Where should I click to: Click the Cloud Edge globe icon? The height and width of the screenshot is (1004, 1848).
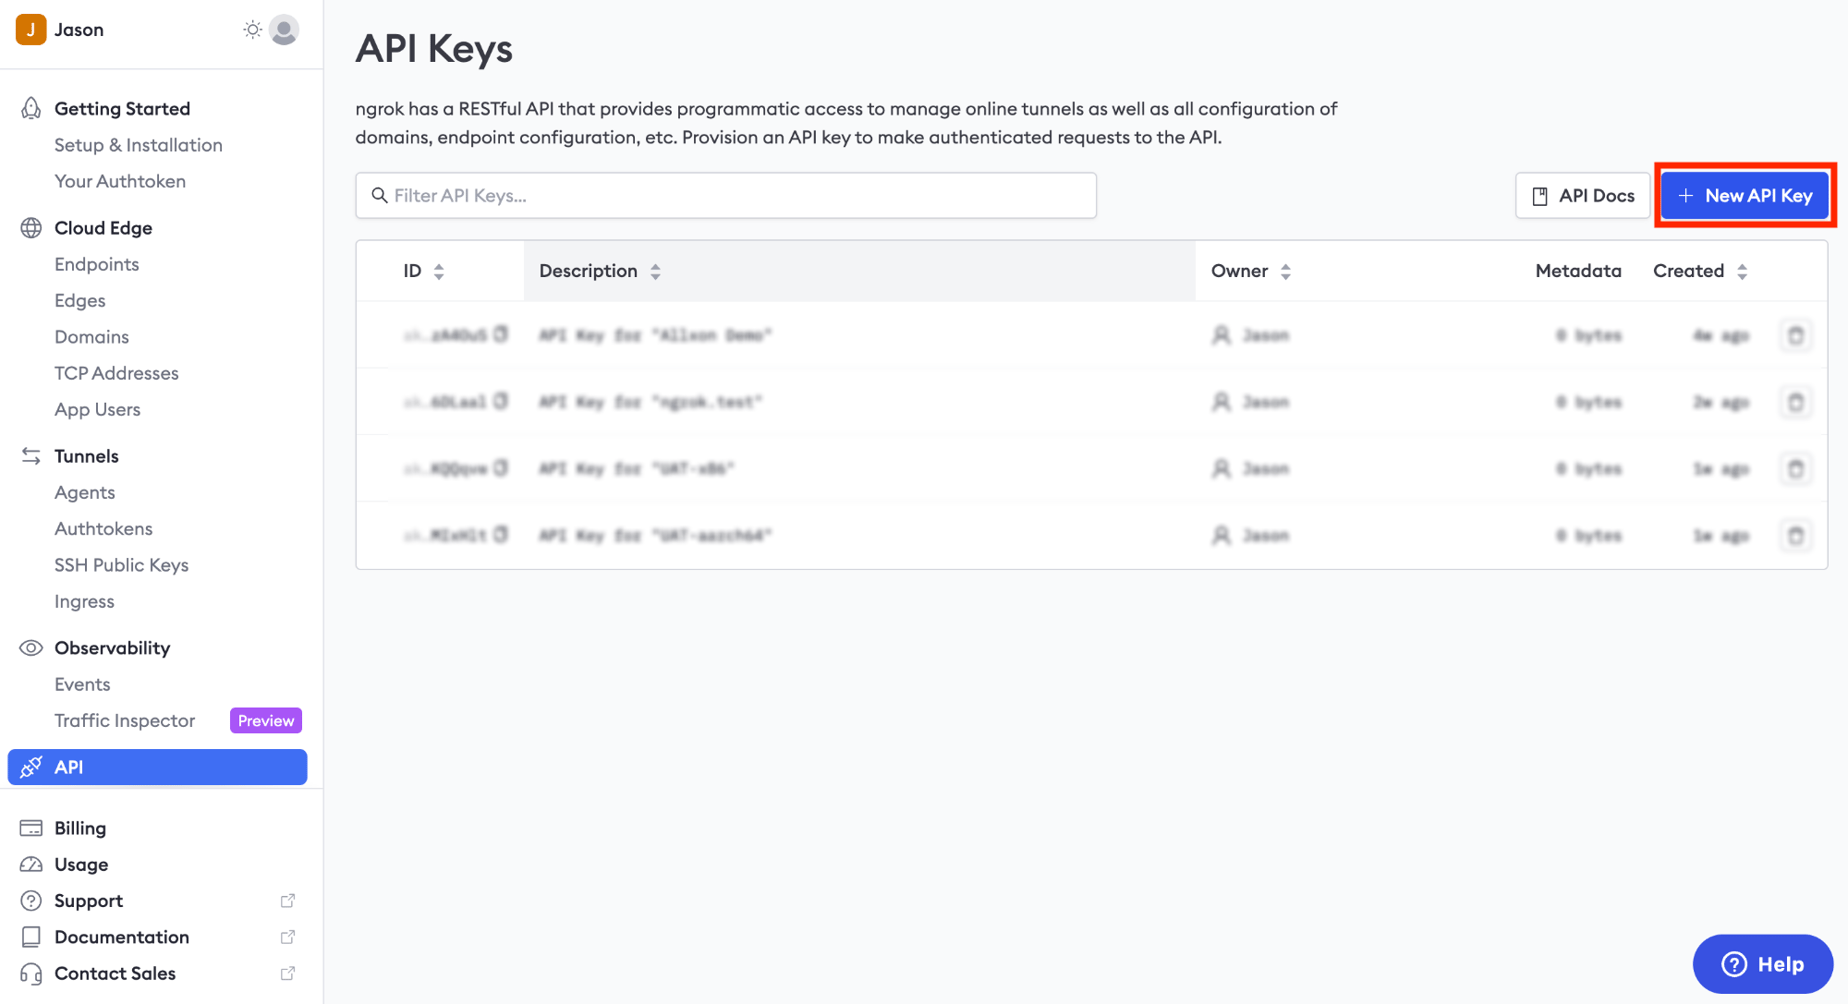30,228
